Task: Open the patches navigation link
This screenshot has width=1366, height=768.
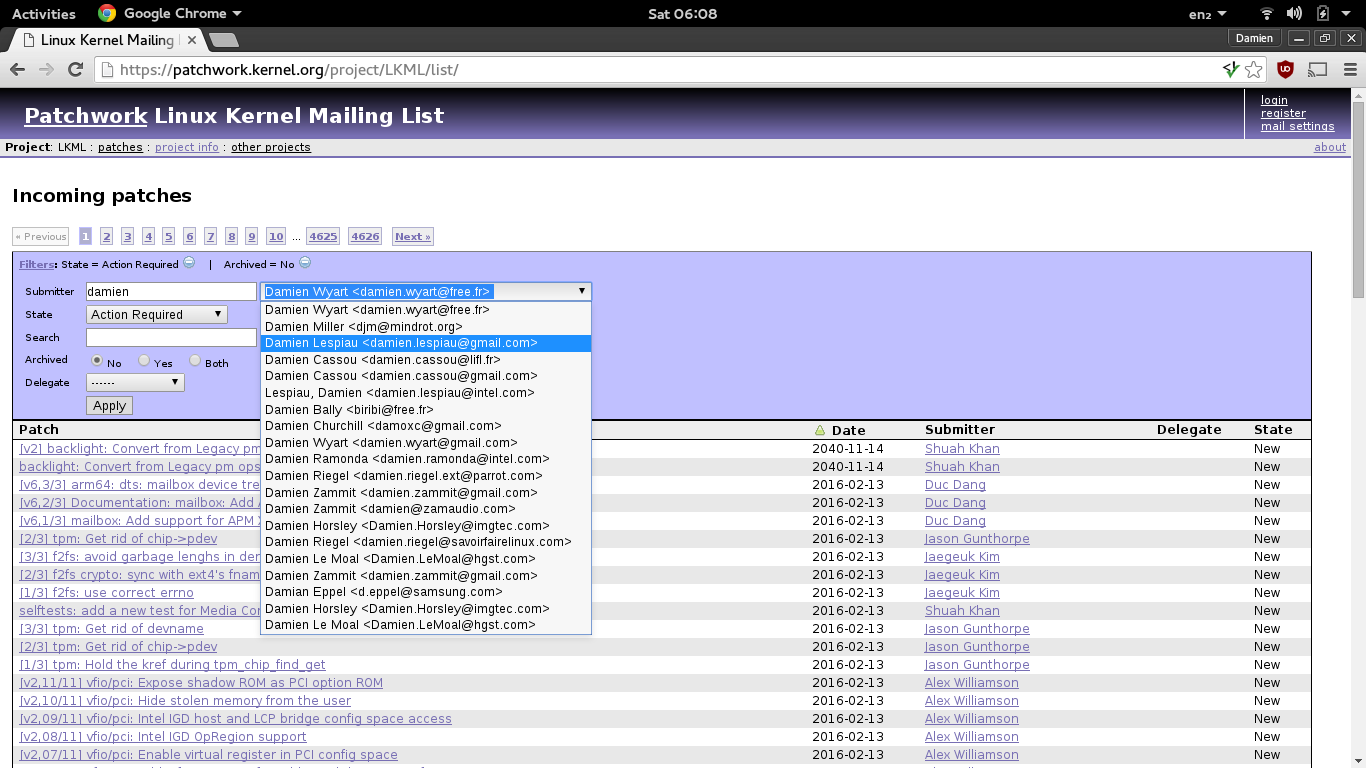Action: tap(120, 147)
